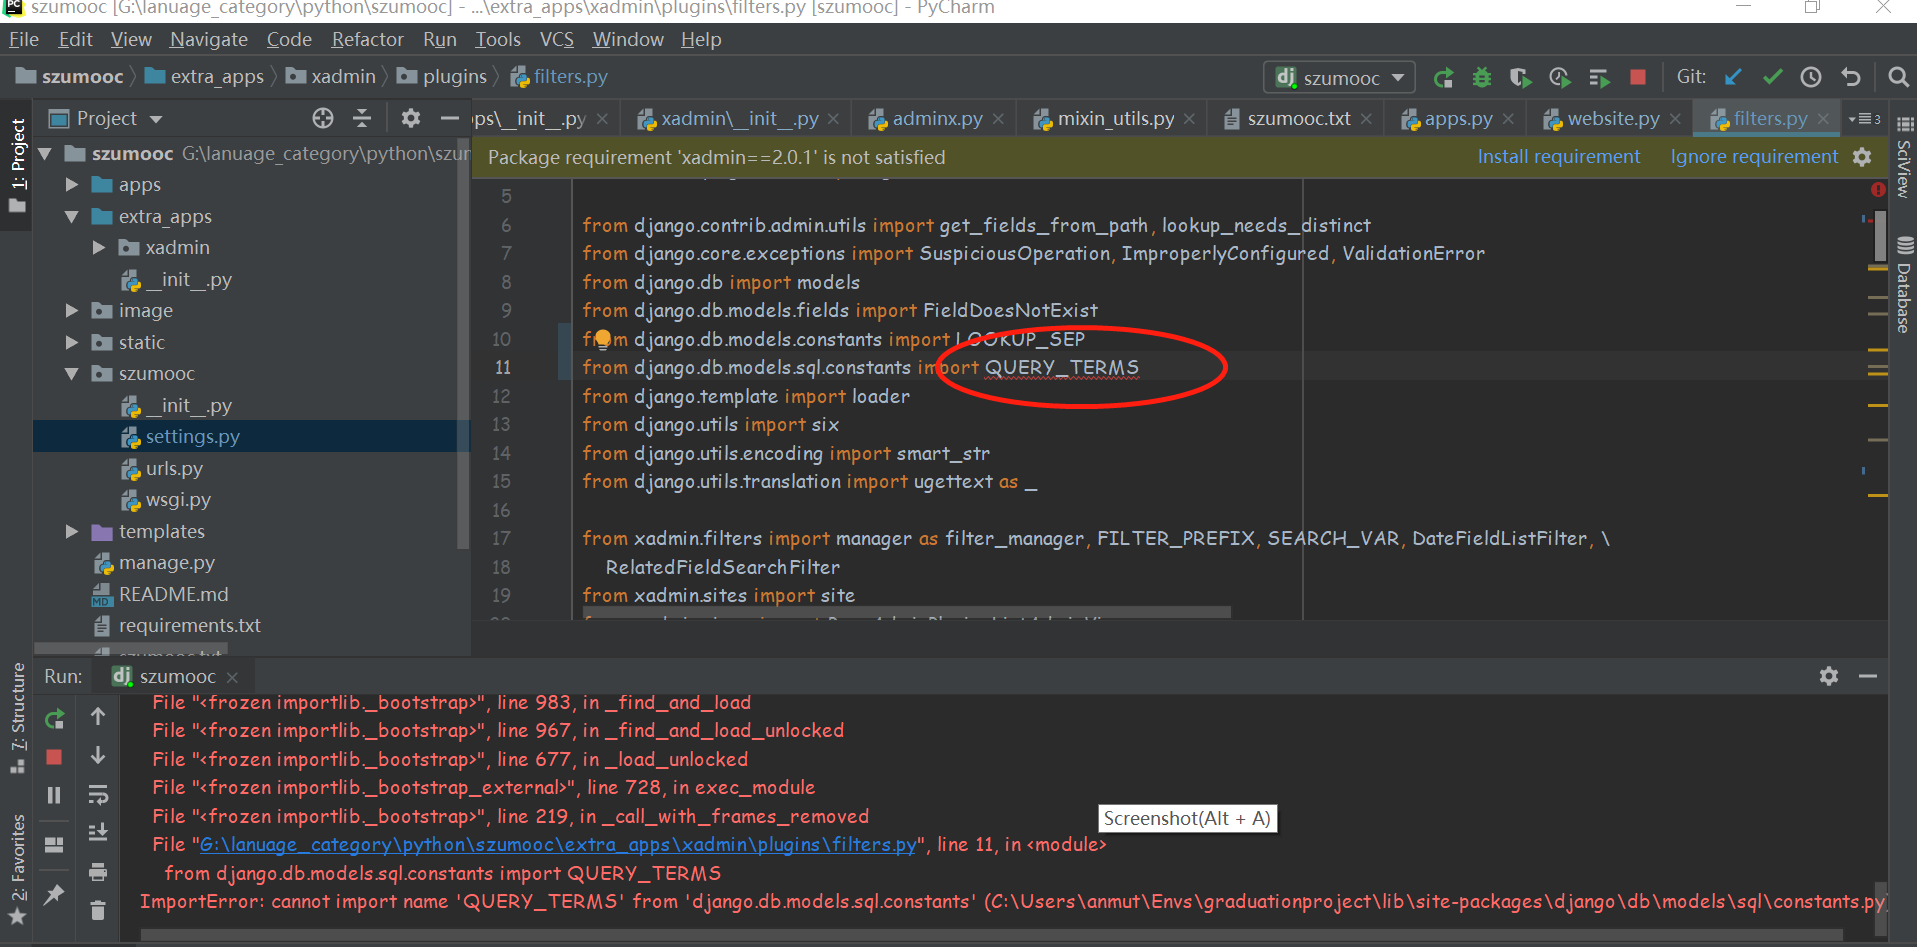Switch to website.py tab
The height and width of the screenshot is (947, 1917).
tap(1613, 118)
